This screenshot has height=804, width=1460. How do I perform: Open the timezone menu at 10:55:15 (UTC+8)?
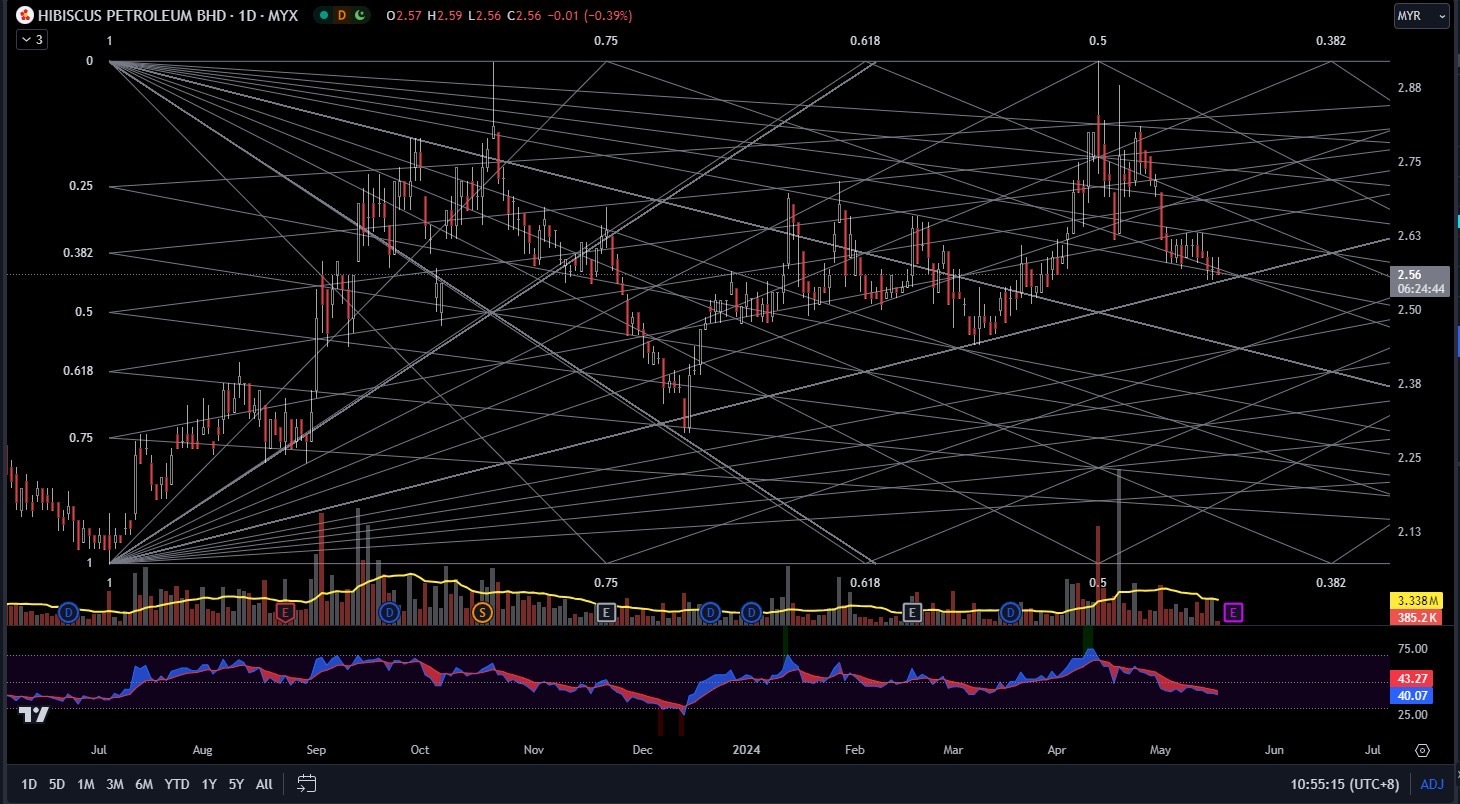pyautogui.click(x=1344, y=784)
